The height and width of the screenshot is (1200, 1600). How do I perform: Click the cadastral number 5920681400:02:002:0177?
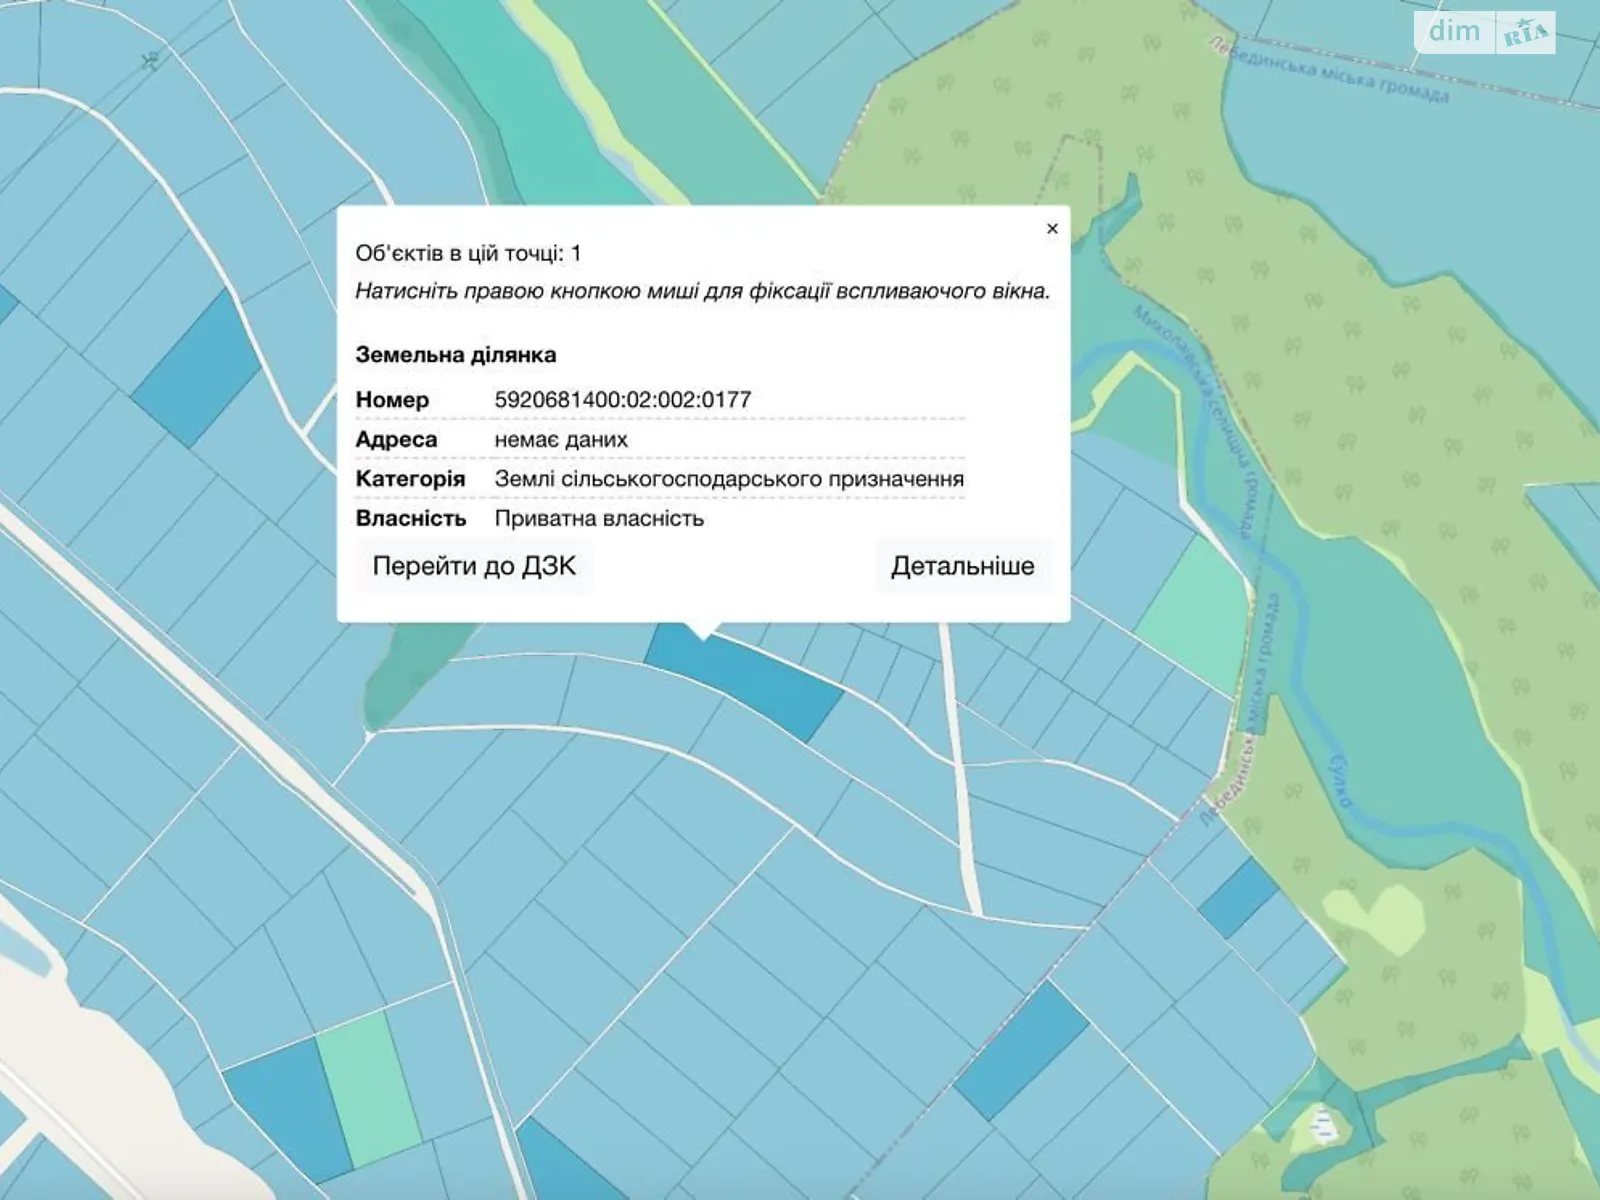[622, 400]
